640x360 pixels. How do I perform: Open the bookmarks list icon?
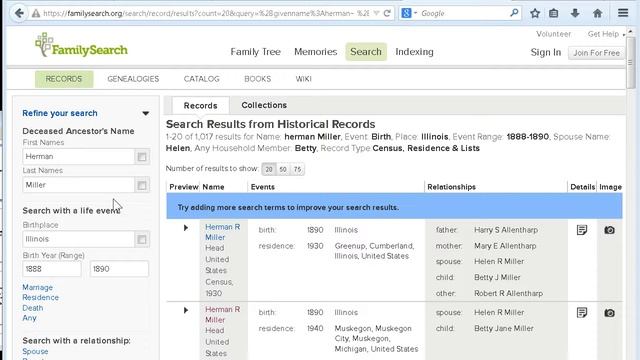[553, 13]
